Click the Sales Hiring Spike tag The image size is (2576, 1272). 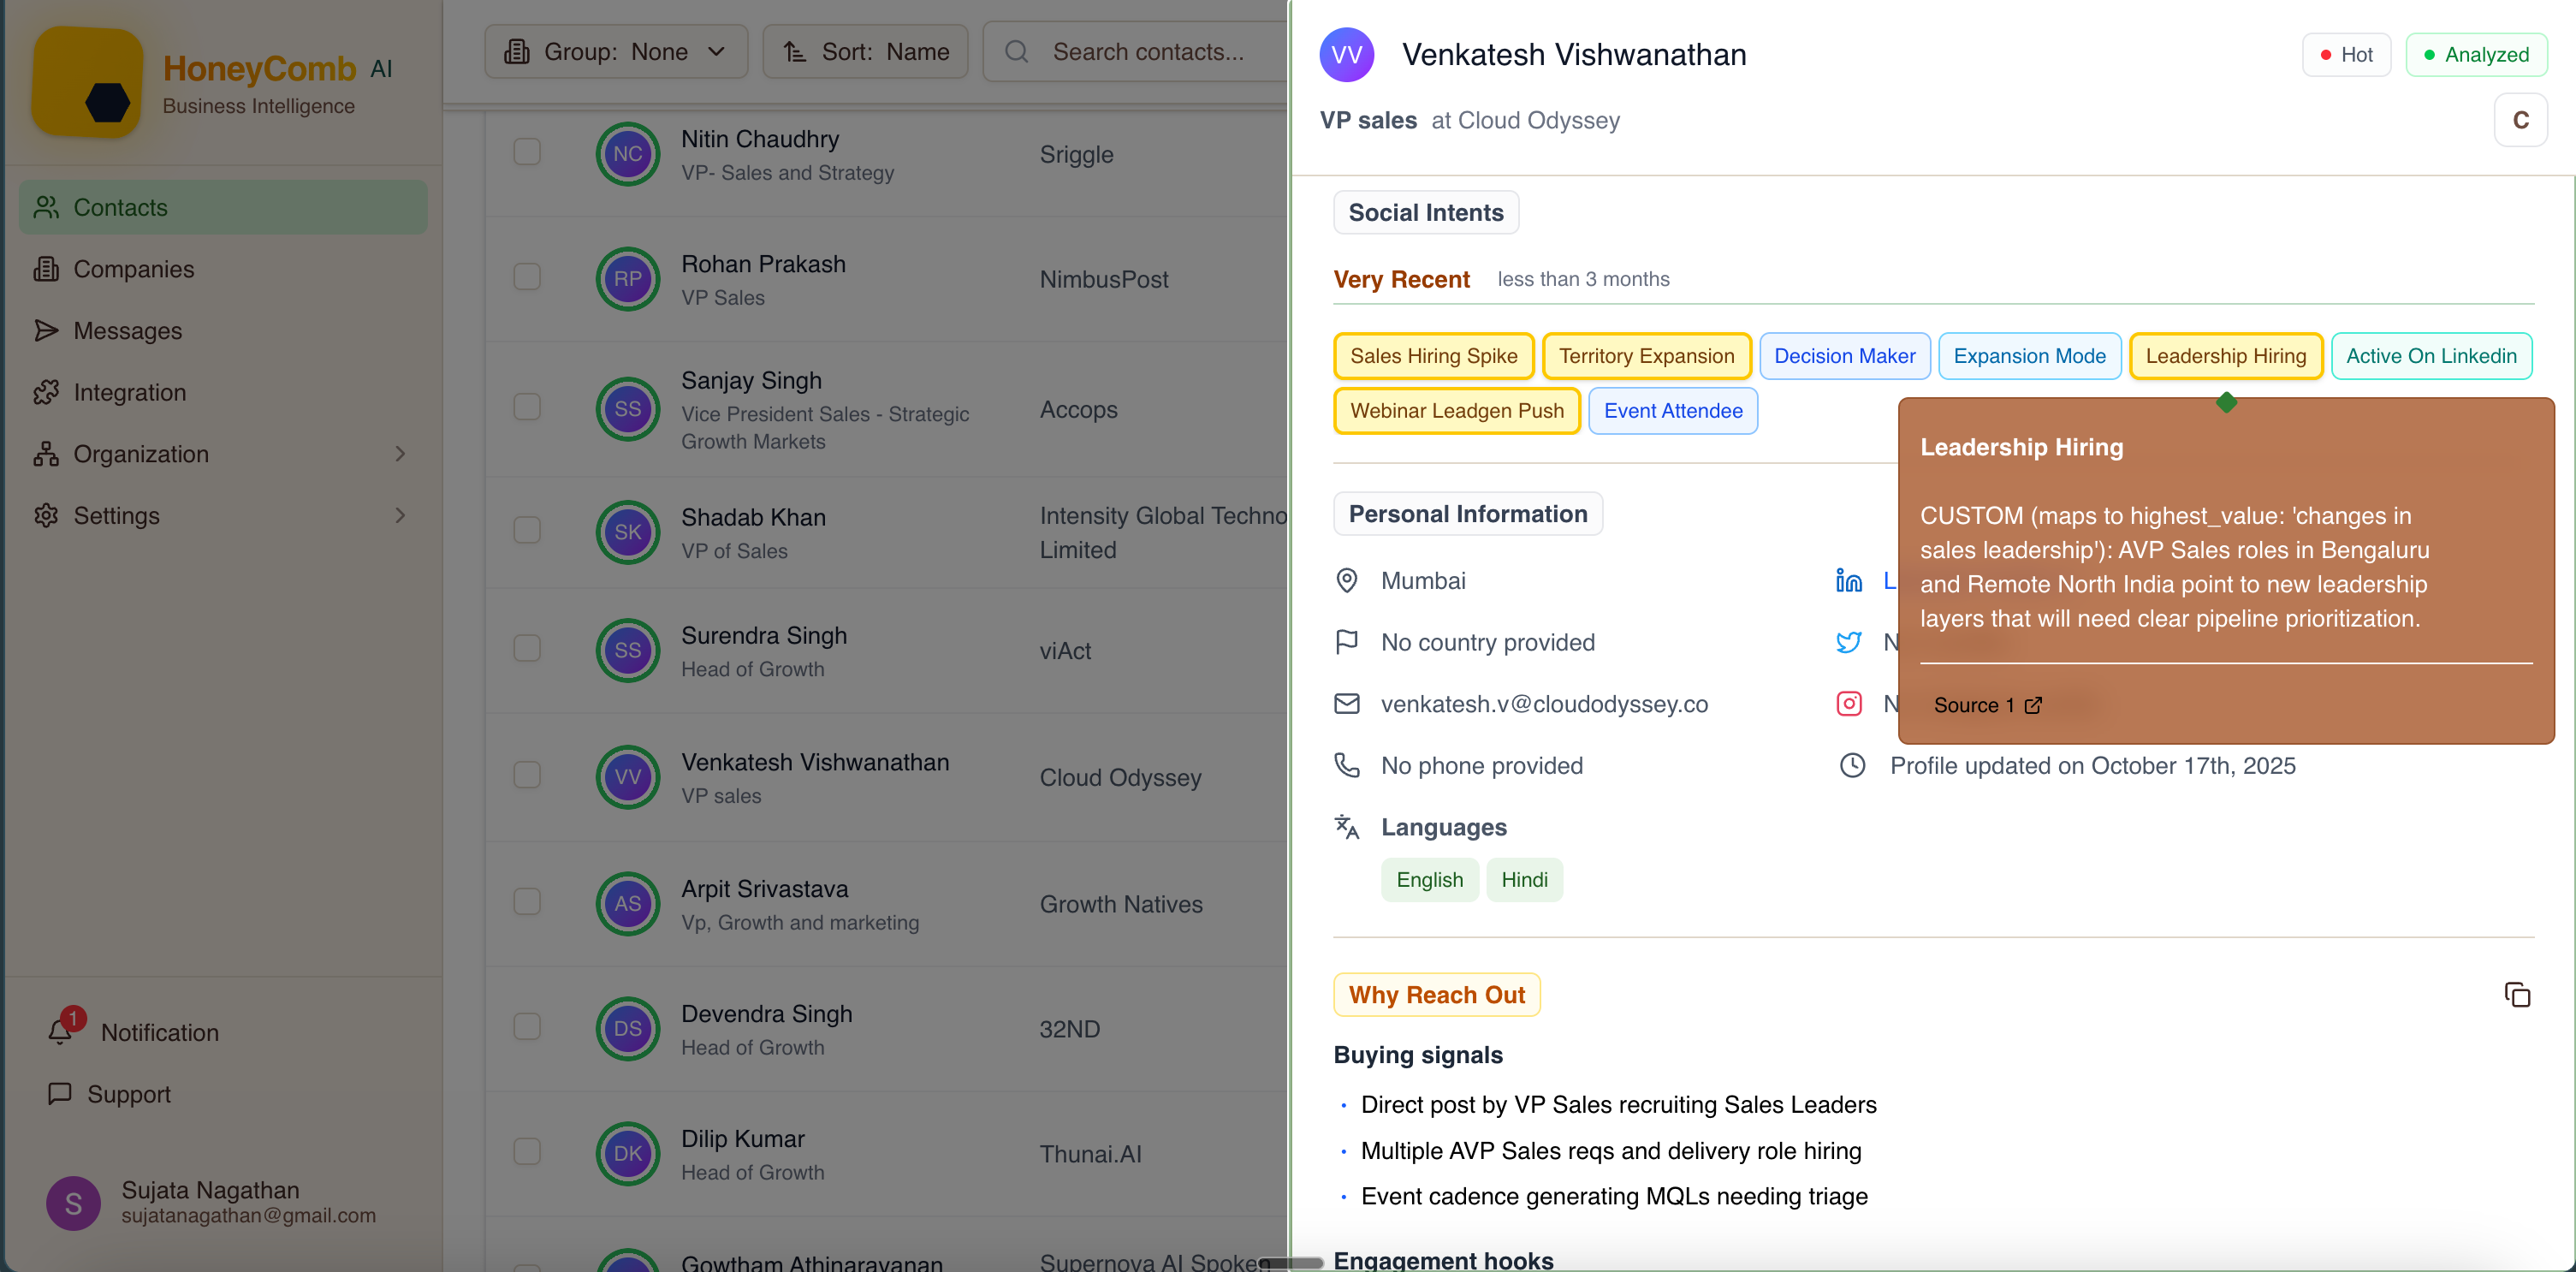click(x=1432, y=356)
